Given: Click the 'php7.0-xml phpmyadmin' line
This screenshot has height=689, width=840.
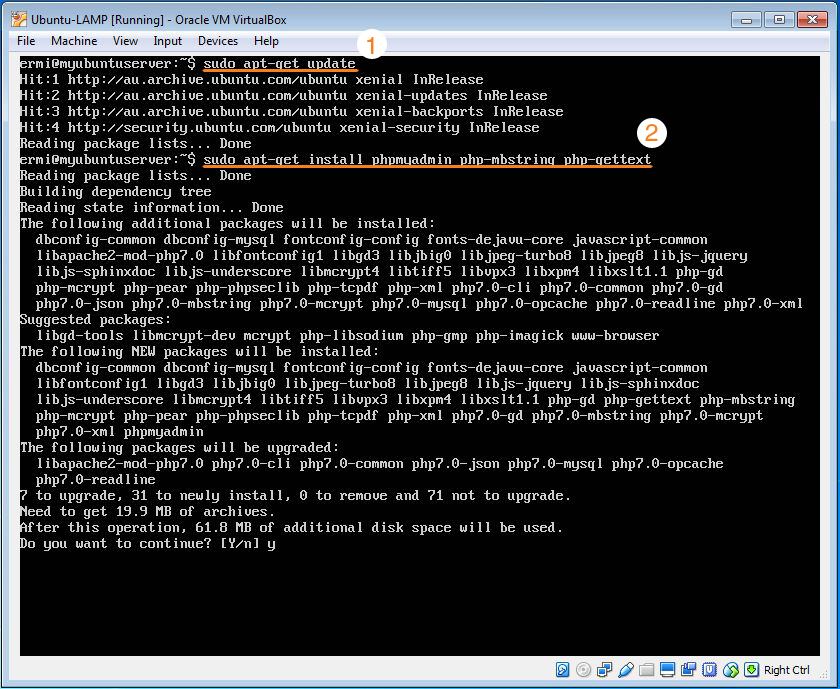Looking at the screenshot, I should (x=119, y=431).
